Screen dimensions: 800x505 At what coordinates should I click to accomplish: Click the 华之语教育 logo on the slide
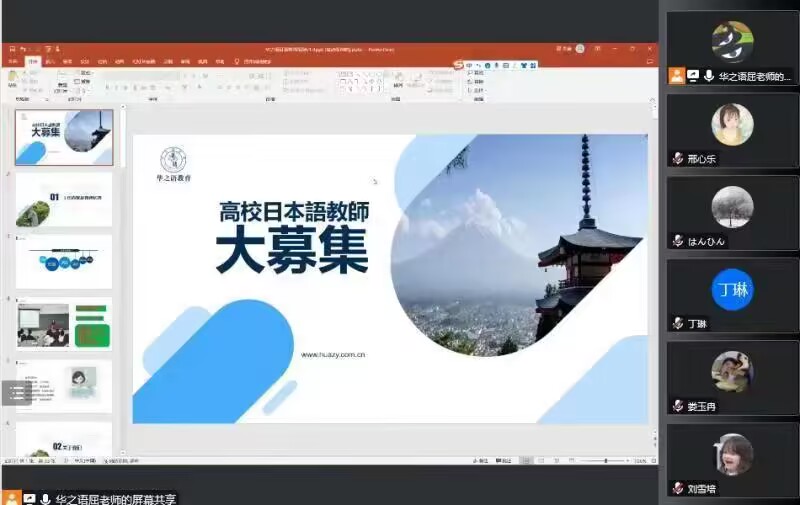click(174, 162)
